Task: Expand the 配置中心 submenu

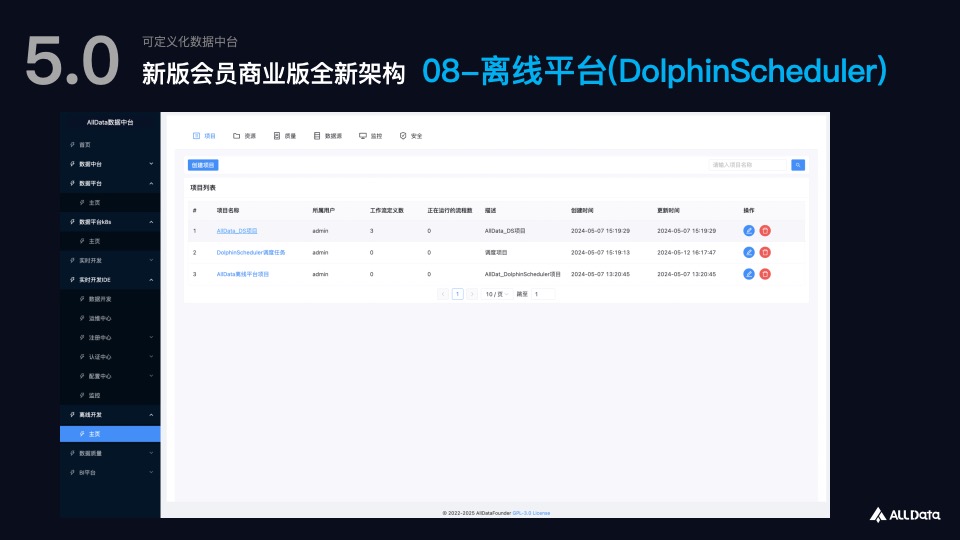Action: click(x=110, y=376)
